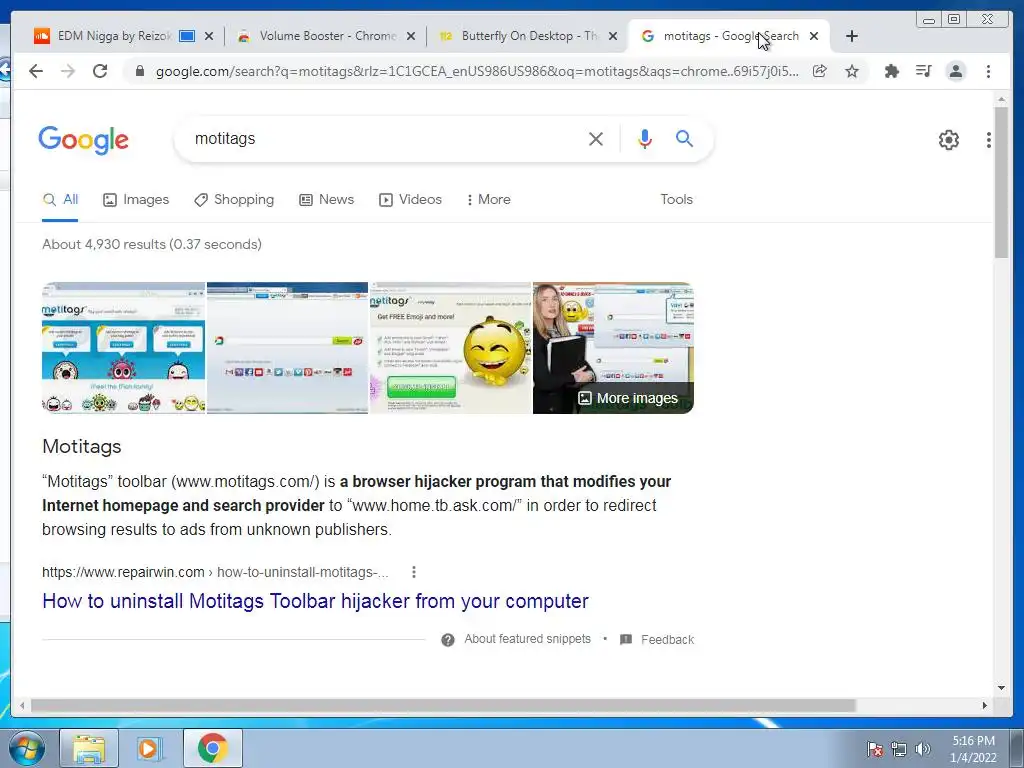Image resolution: width=1024 pixels, height=768 pixels.
Task: Clear the search box with the X
Action: pos(596,138)
